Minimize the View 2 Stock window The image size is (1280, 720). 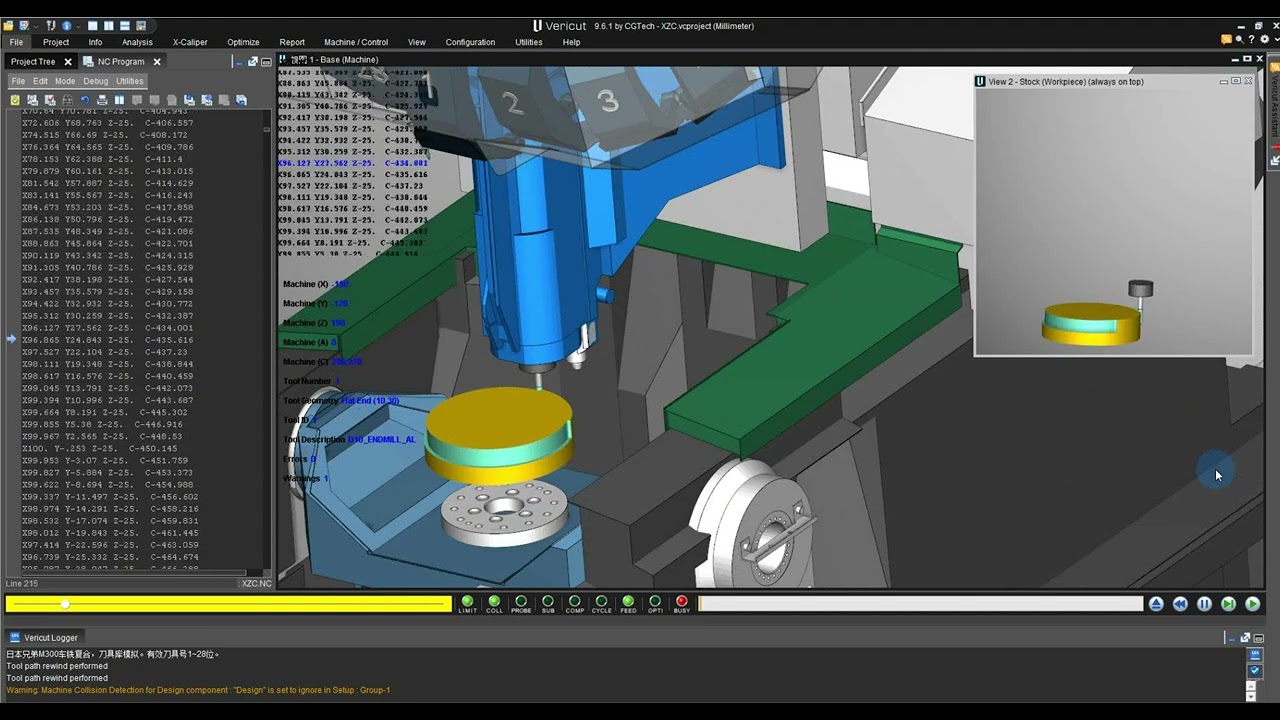coord(1223,82)
